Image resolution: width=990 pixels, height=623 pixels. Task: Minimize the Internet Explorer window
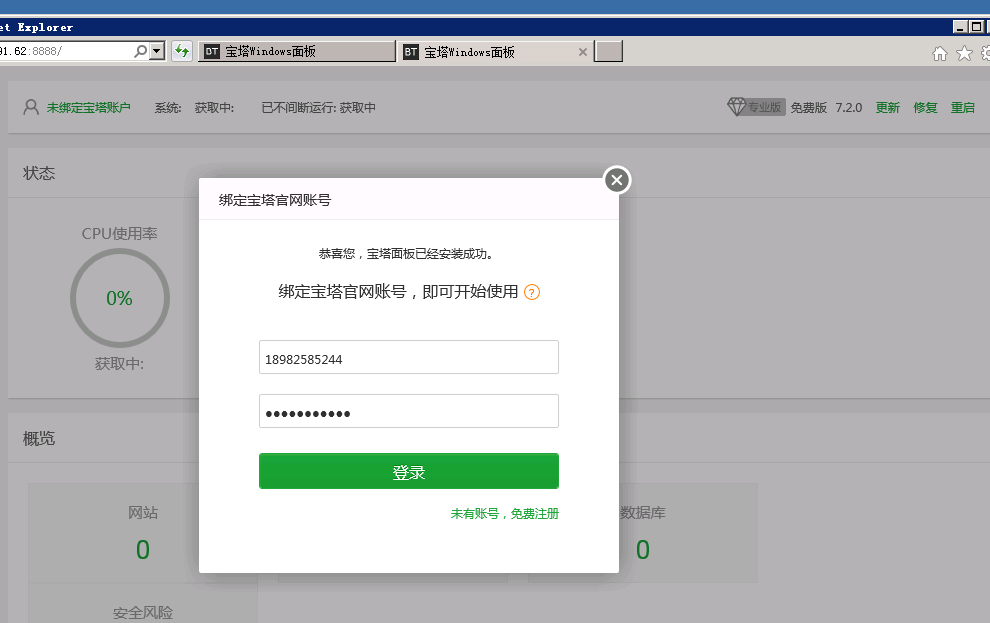[x=960, y=27]
